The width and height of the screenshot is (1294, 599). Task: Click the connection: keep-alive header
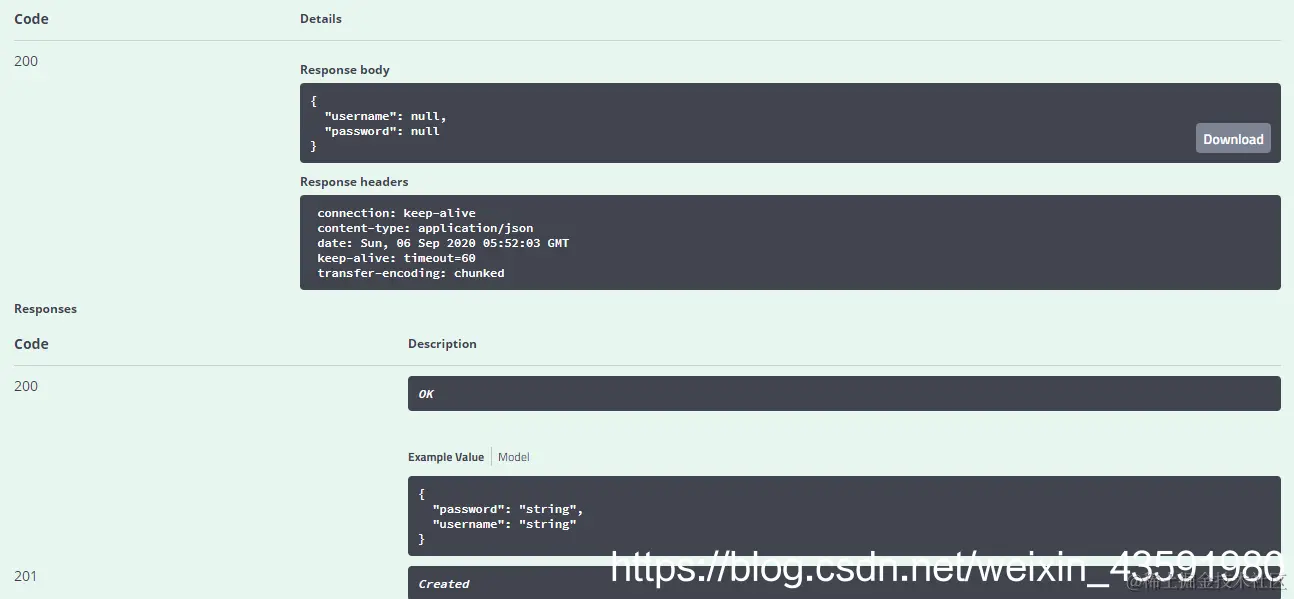(396, 213)
